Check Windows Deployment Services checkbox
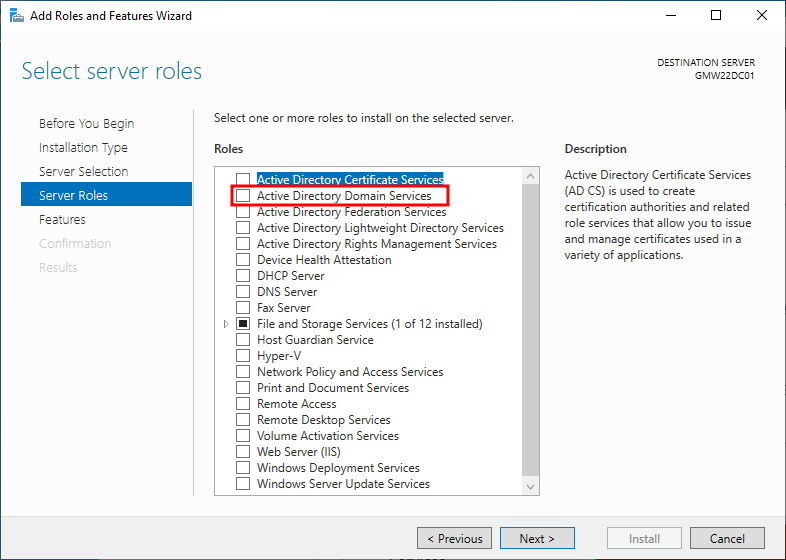Screen dimensions: 786x560 point(243,468)
